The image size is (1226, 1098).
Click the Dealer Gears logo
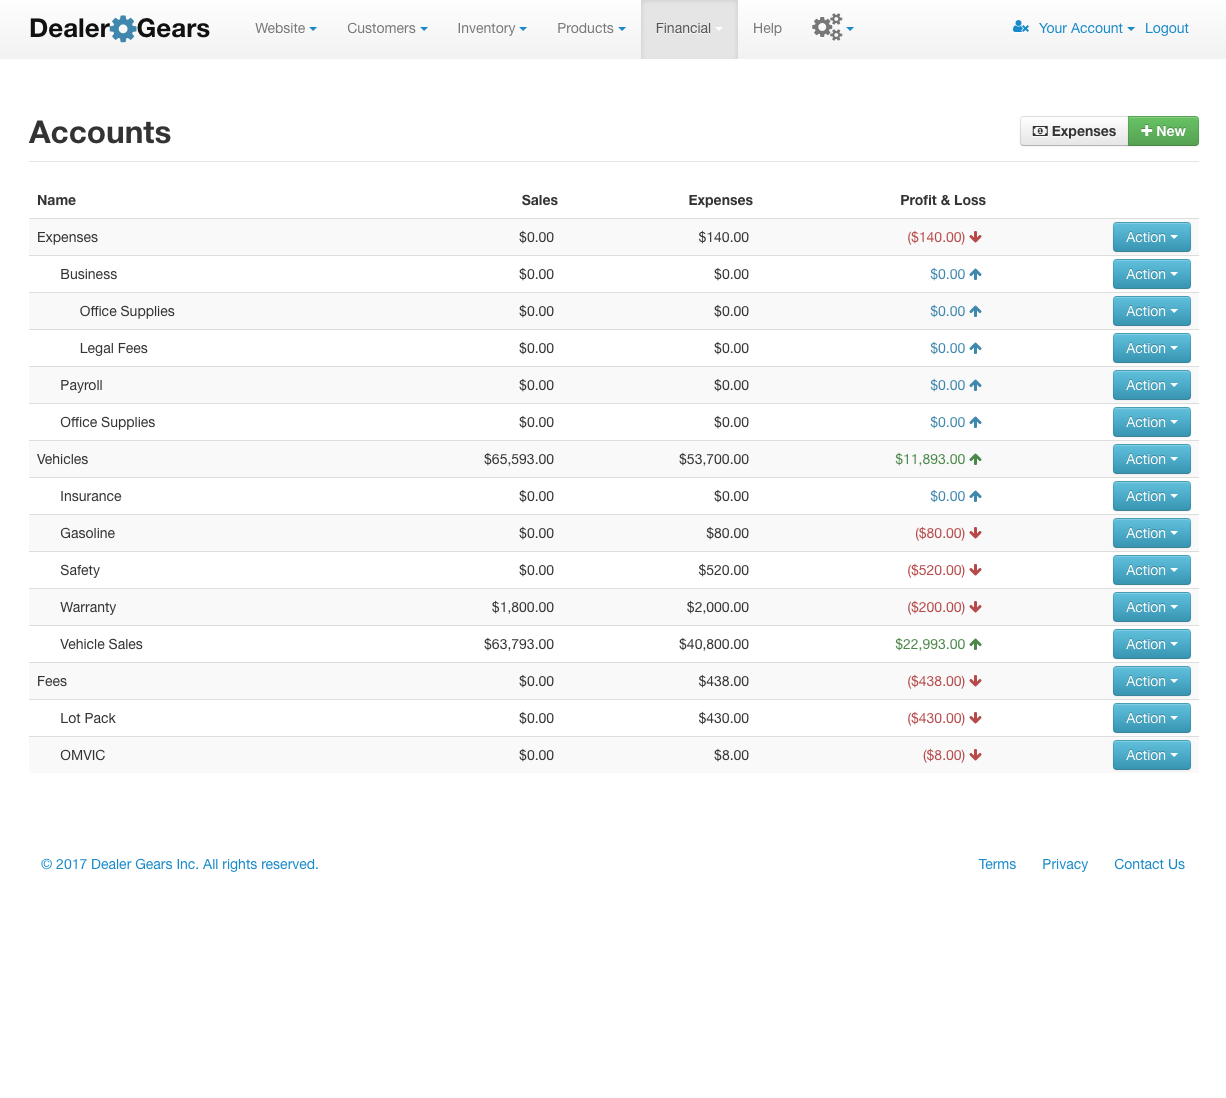pyautogui.click(x=120, y=28)
